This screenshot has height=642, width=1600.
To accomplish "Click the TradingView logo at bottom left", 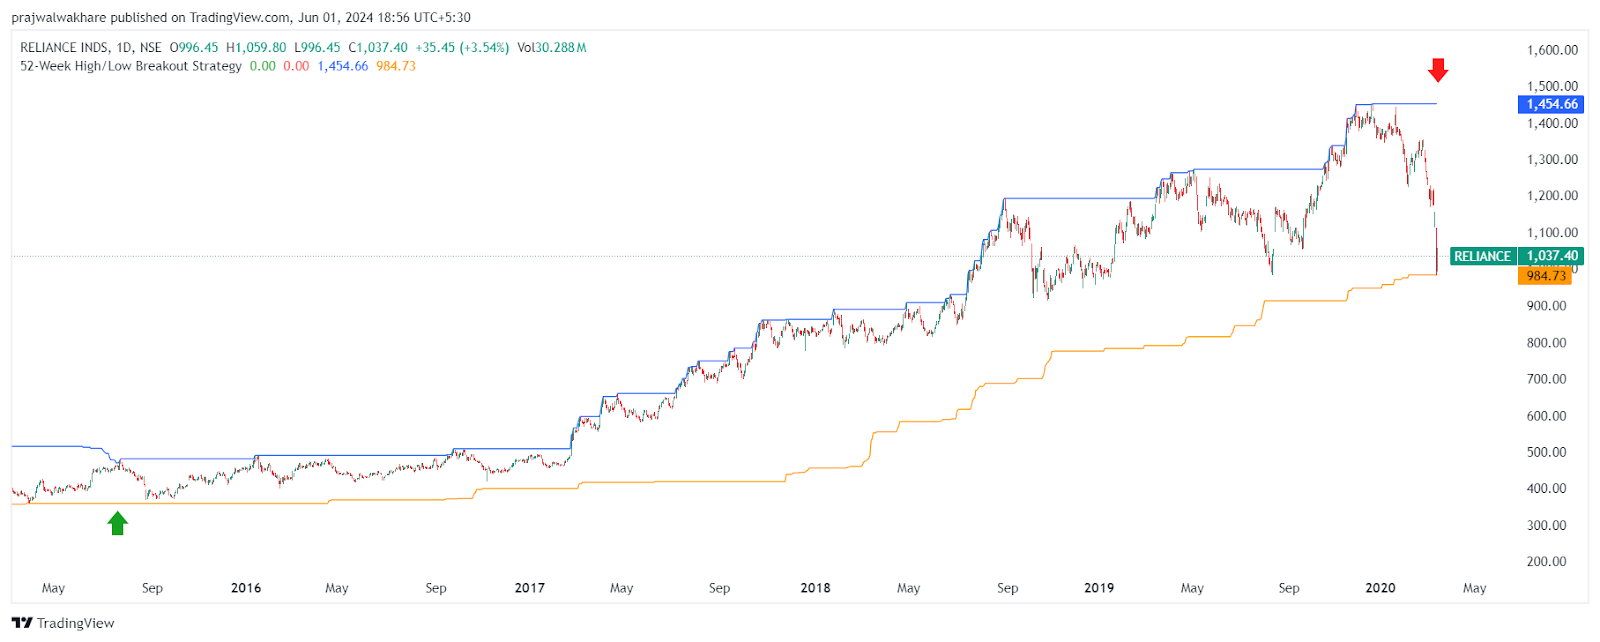I will coord(64,623).
